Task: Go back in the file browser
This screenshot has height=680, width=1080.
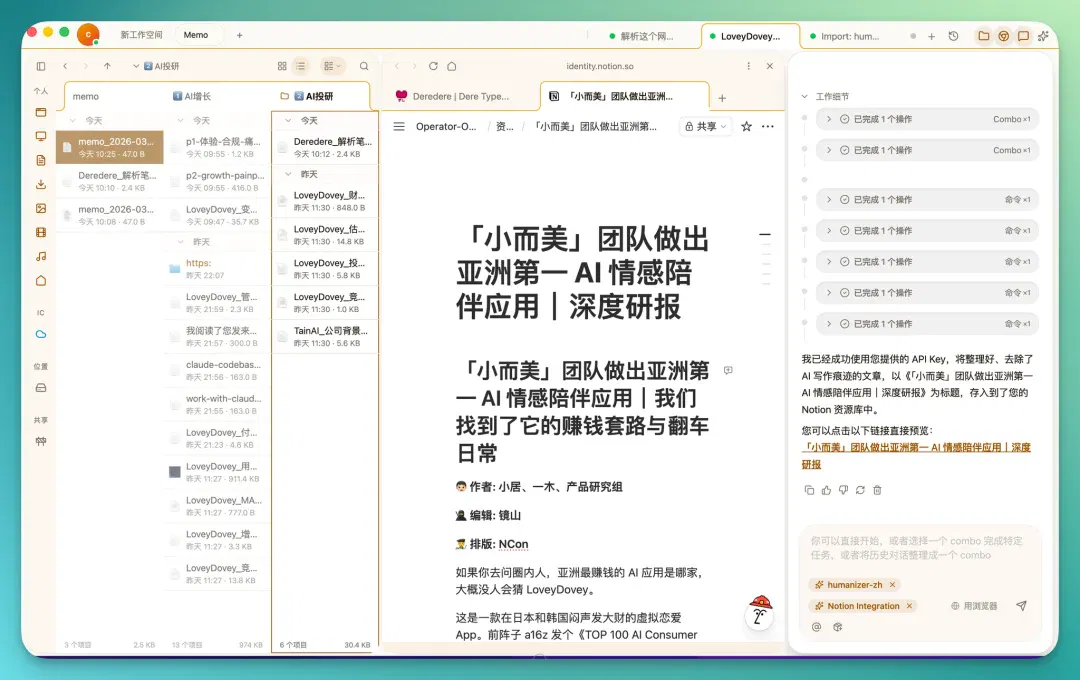Action: (65, 66)
